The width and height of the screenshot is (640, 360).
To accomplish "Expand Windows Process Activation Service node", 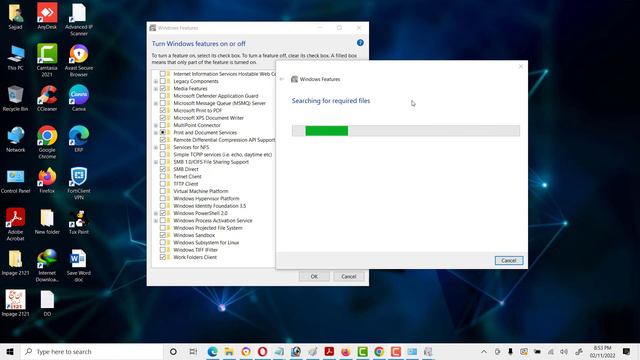I will [x=156, y=221].
